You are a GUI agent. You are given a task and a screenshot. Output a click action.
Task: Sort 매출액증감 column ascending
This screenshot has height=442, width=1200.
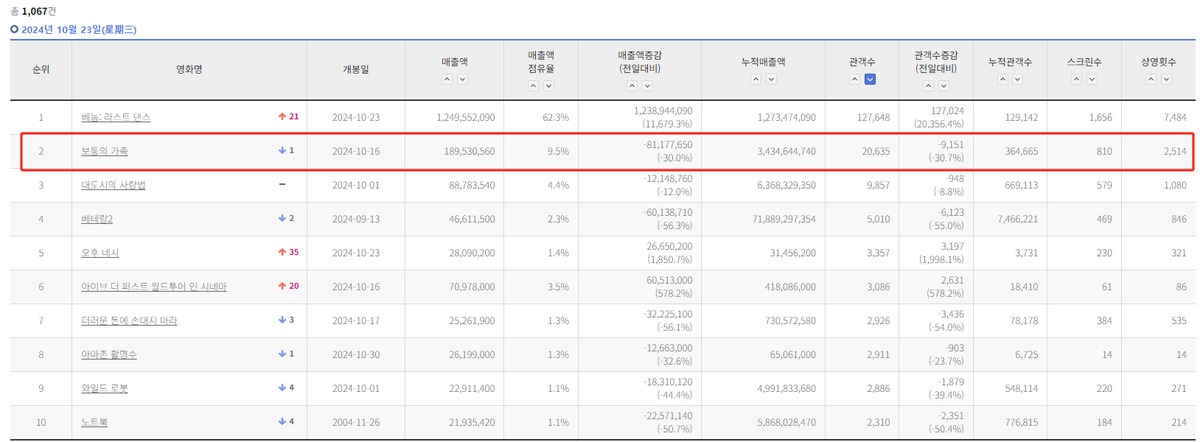[634, 85]
